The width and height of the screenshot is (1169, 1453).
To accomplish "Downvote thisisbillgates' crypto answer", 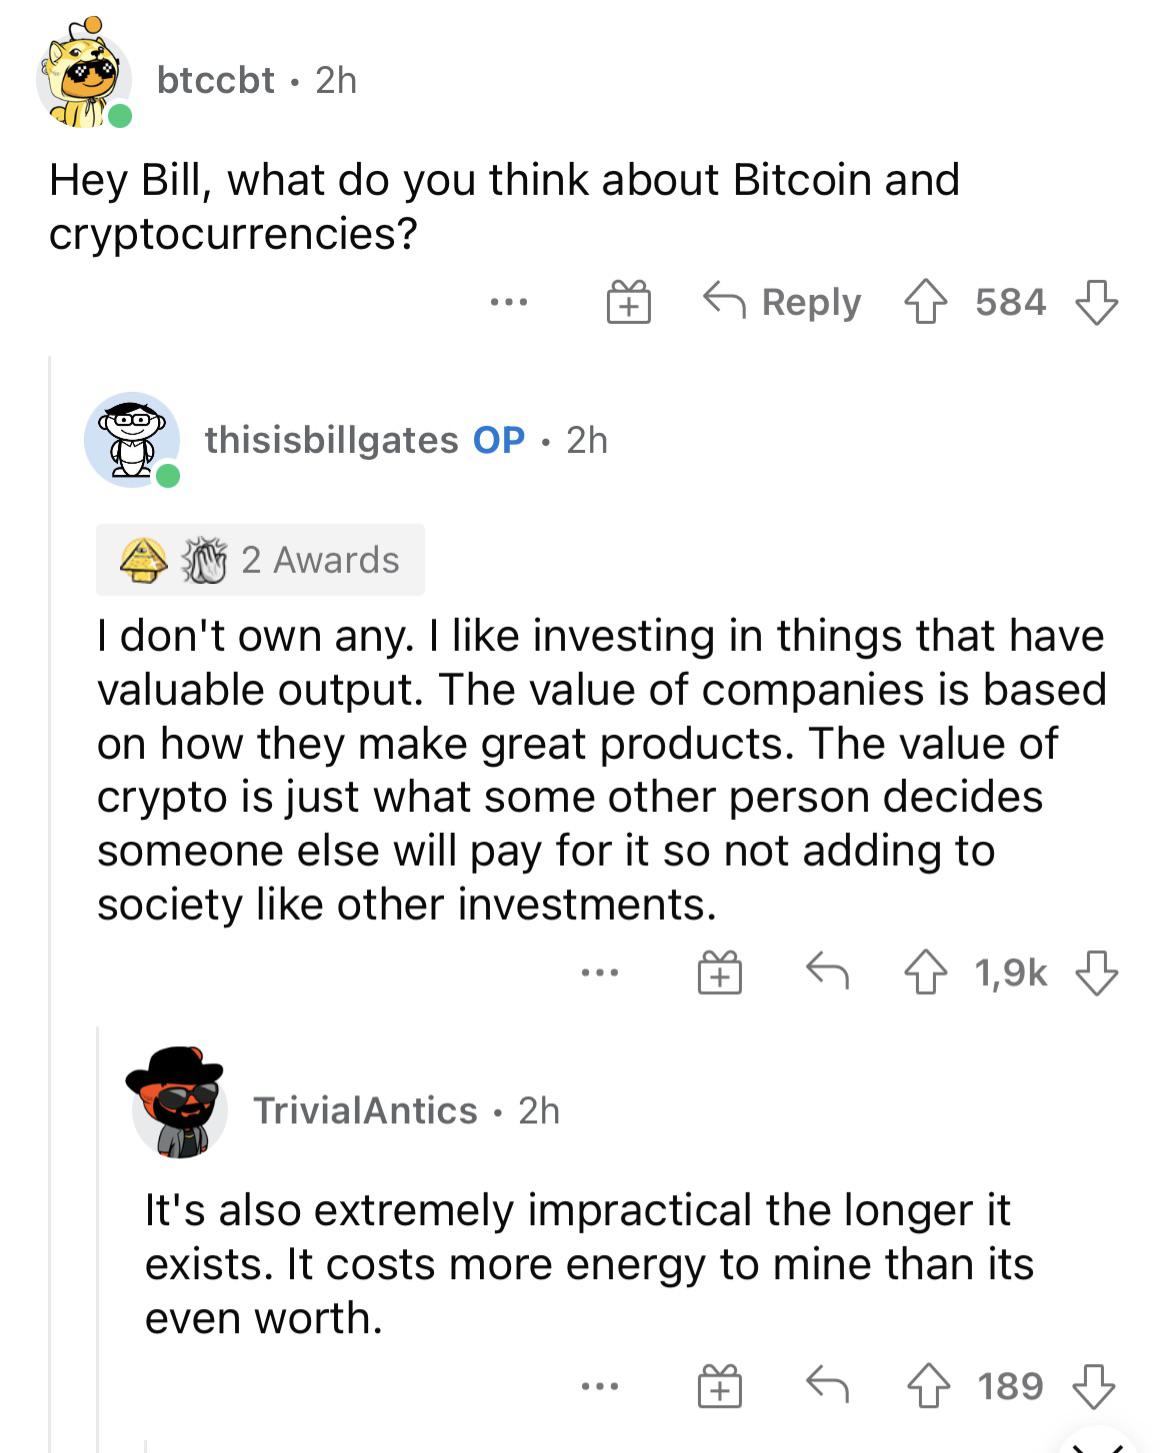I will 1096,972.
